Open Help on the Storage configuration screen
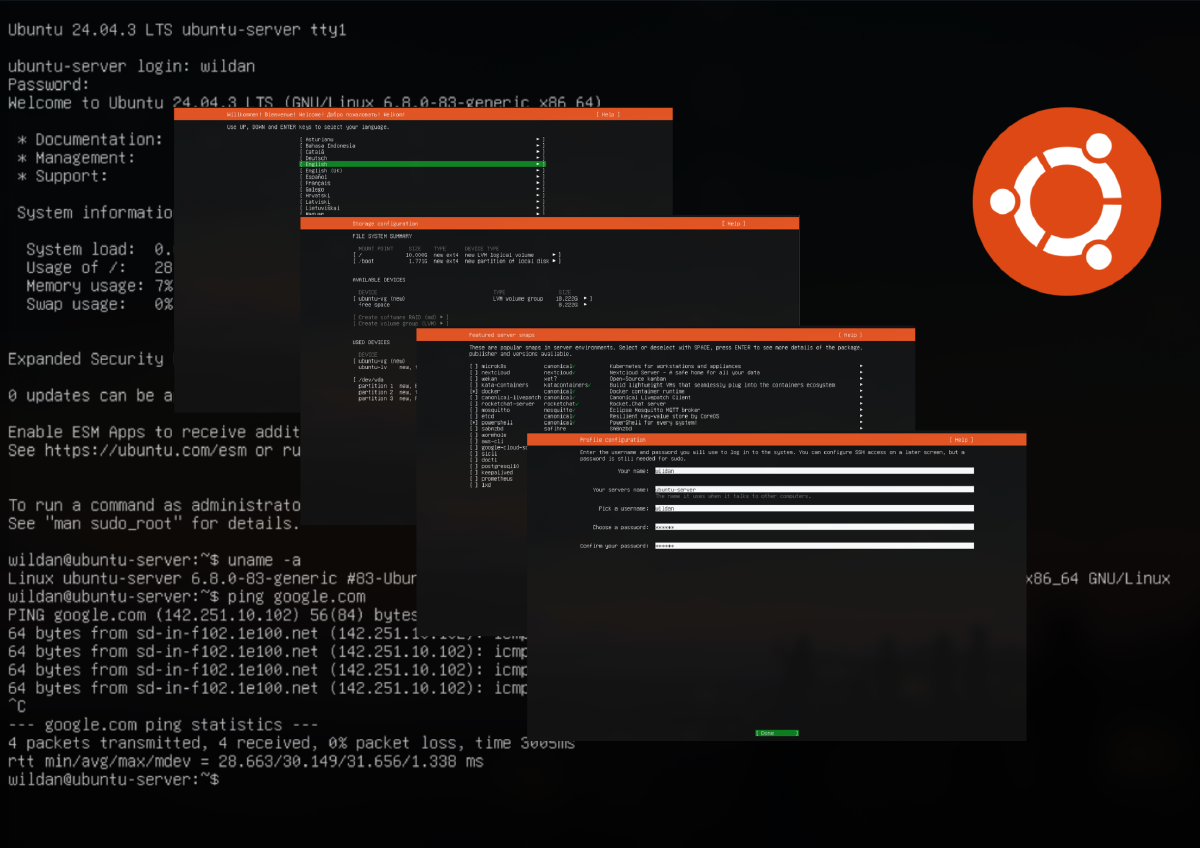 [x=733, y=223]
